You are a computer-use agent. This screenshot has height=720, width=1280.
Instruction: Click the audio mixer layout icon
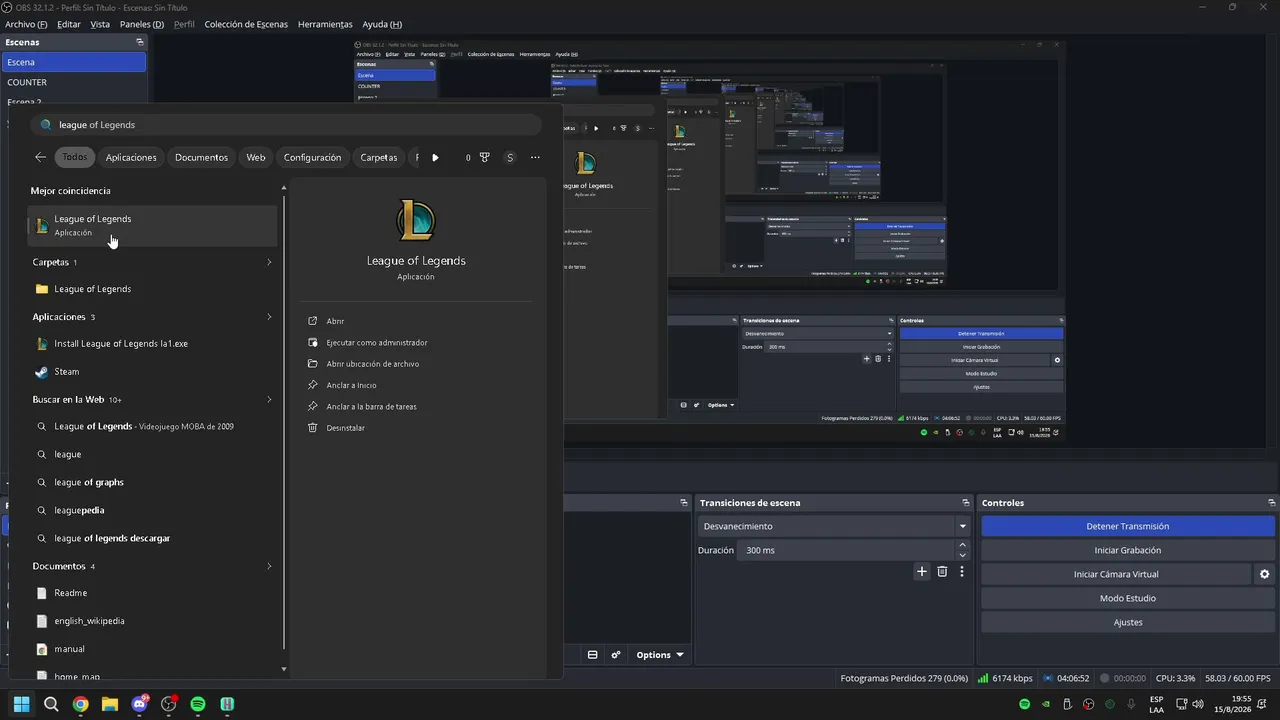click(x=592, y=655)
